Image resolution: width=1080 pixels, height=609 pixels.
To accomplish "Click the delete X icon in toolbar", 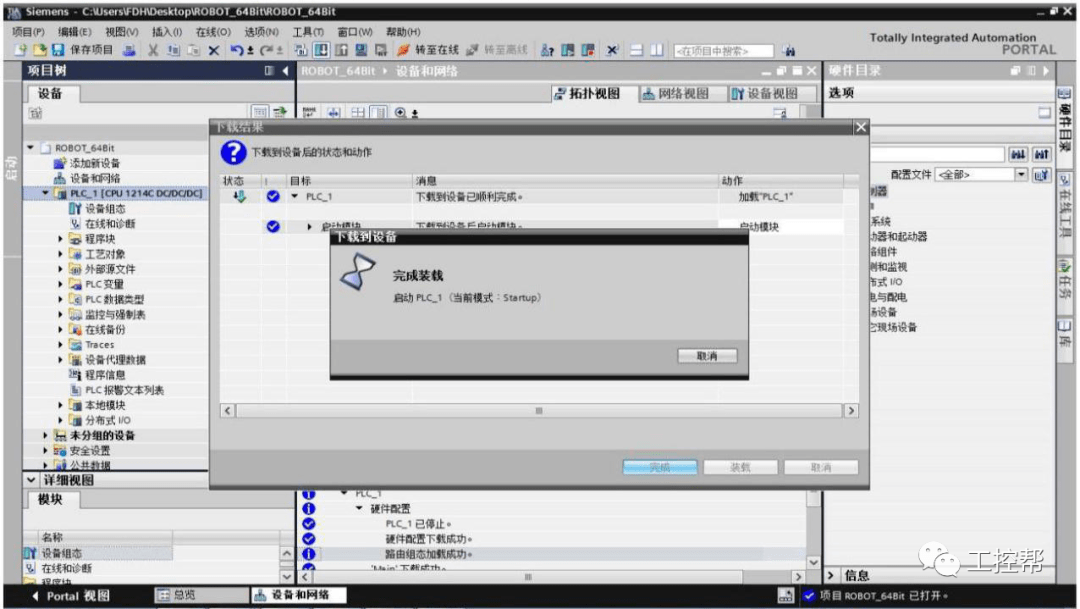I will point(214,50).
